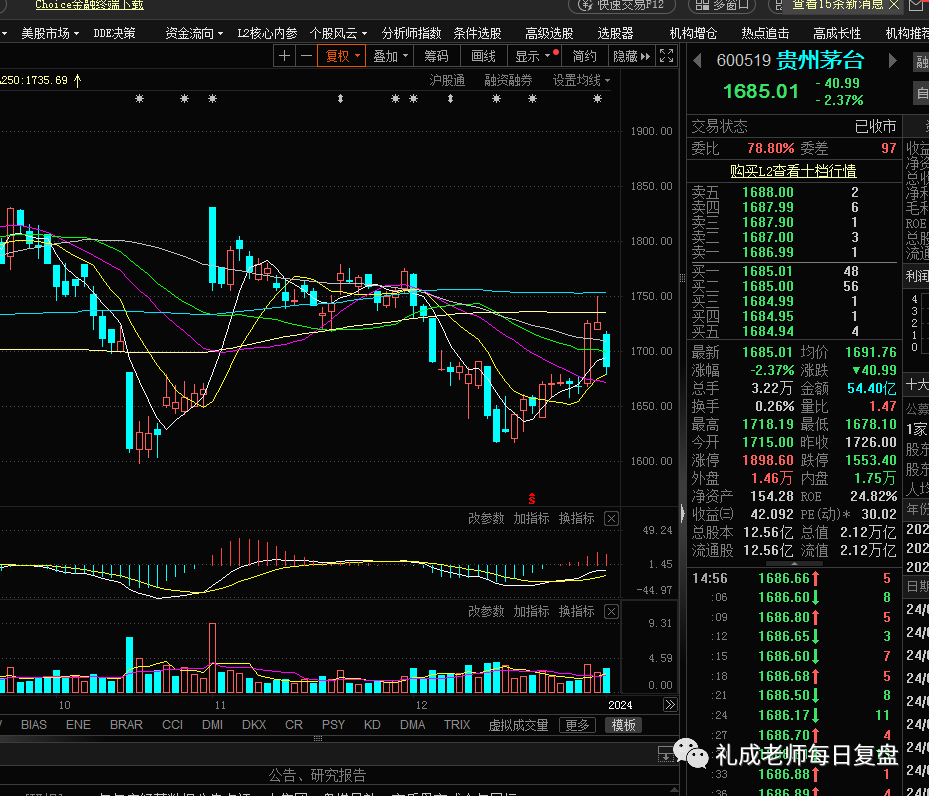929x796 pixels.
Task: Click 改参数 in MACD panel
Action: coord(486,518)
